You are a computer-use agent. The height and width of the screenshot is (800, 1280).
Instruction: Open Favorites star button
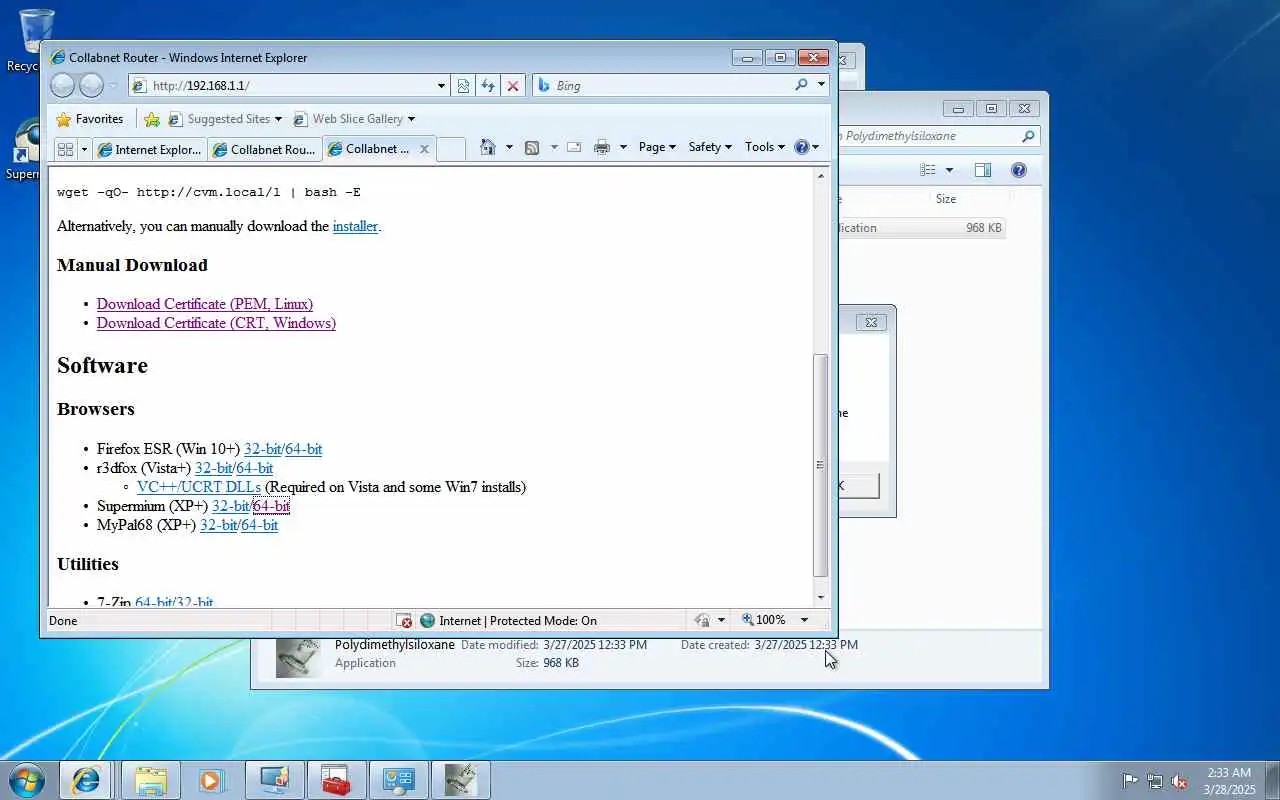click(90, 119)
